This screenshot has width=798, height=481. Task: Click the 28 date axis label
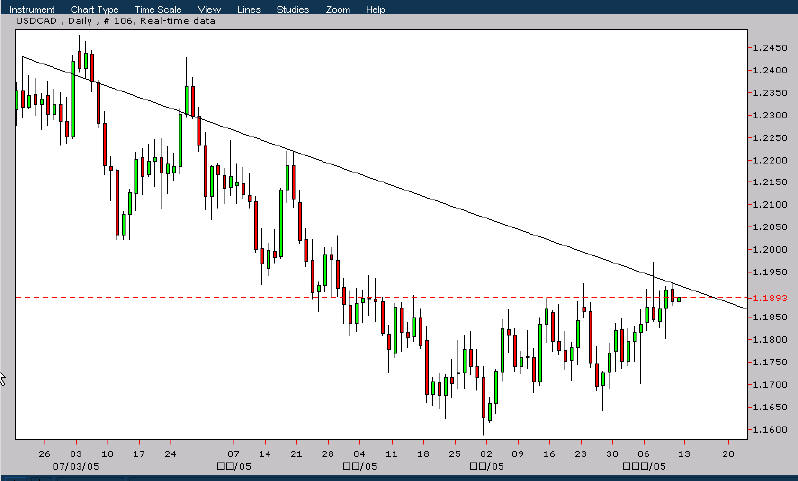click(328, 454)
